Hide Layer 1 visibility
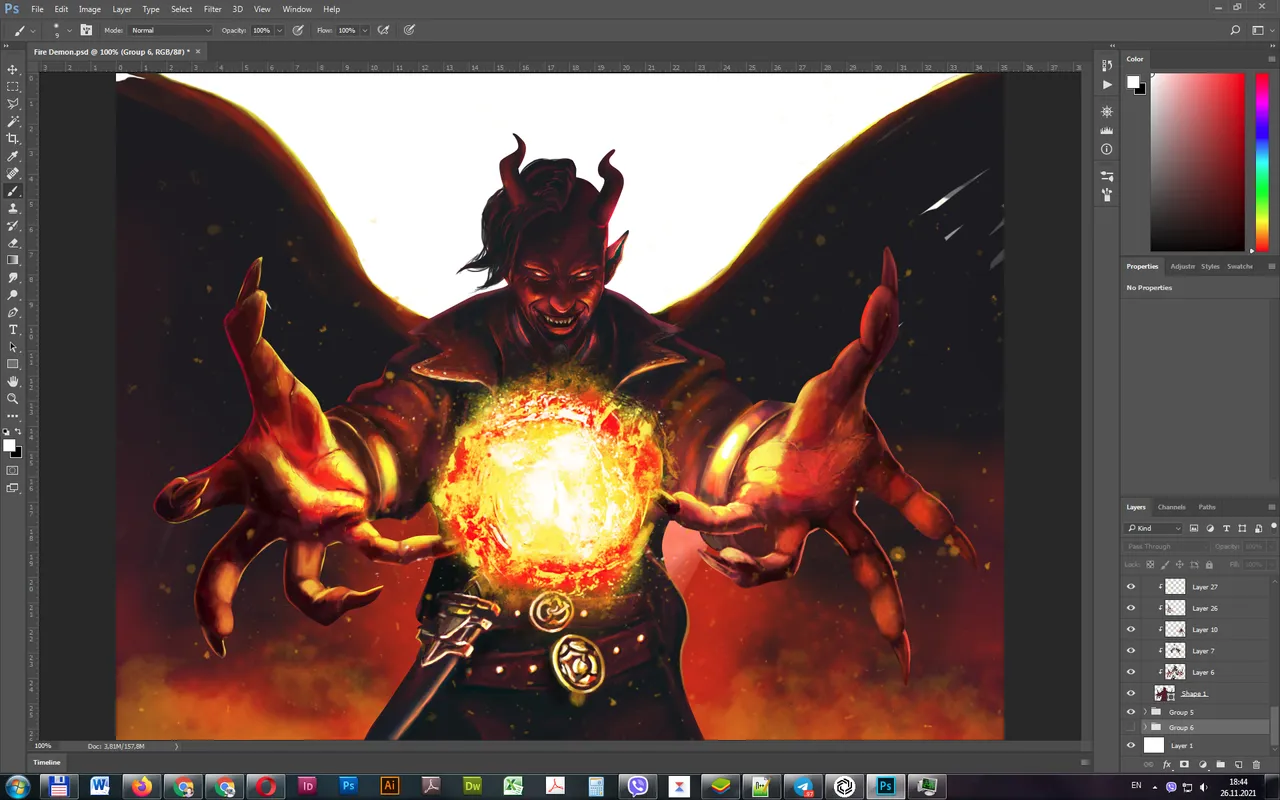This screenshot has width=1280, height=800. 1131,745
